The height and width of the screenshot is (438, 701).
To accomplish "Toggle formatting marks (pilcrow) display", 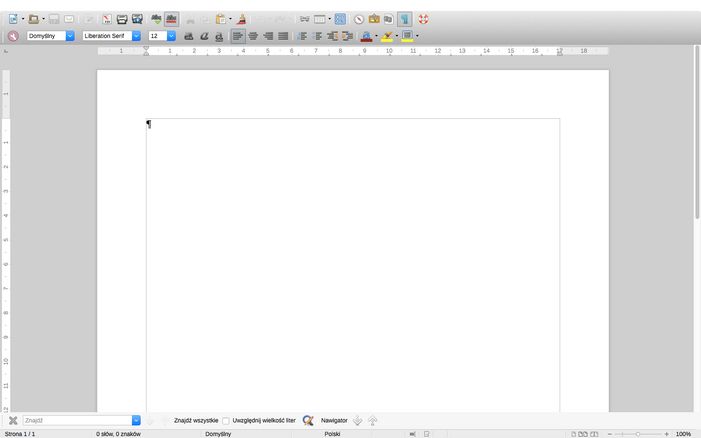I will pyautogui.click(x=405, y=19).
